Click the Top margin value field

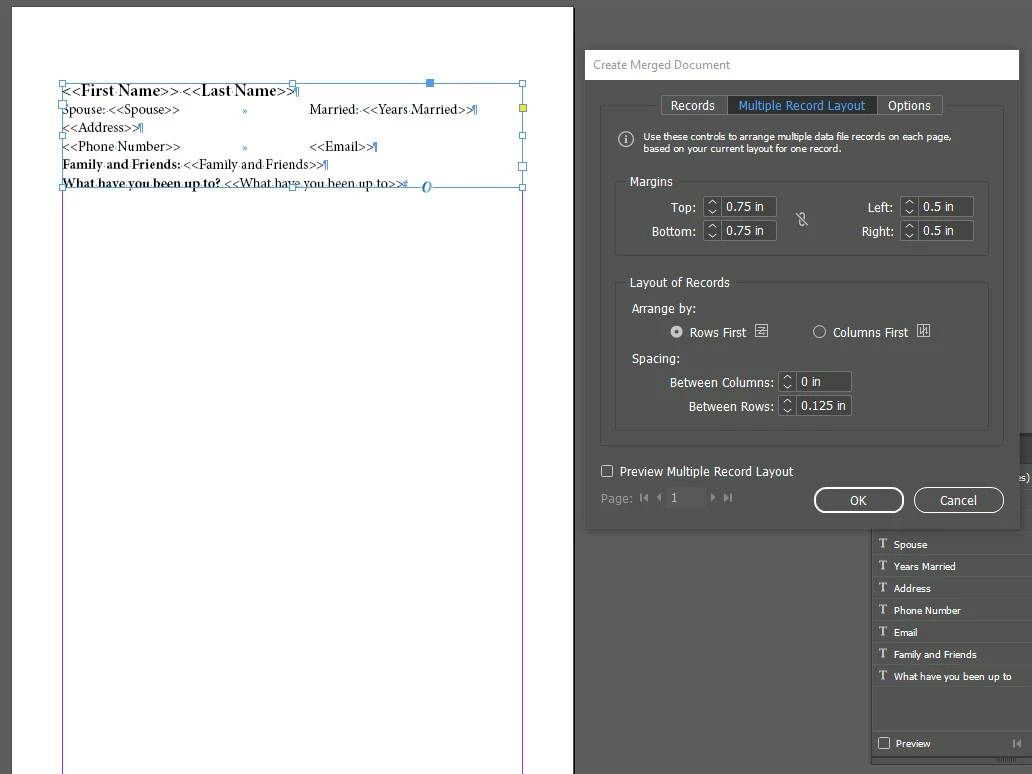pos(748,207)
